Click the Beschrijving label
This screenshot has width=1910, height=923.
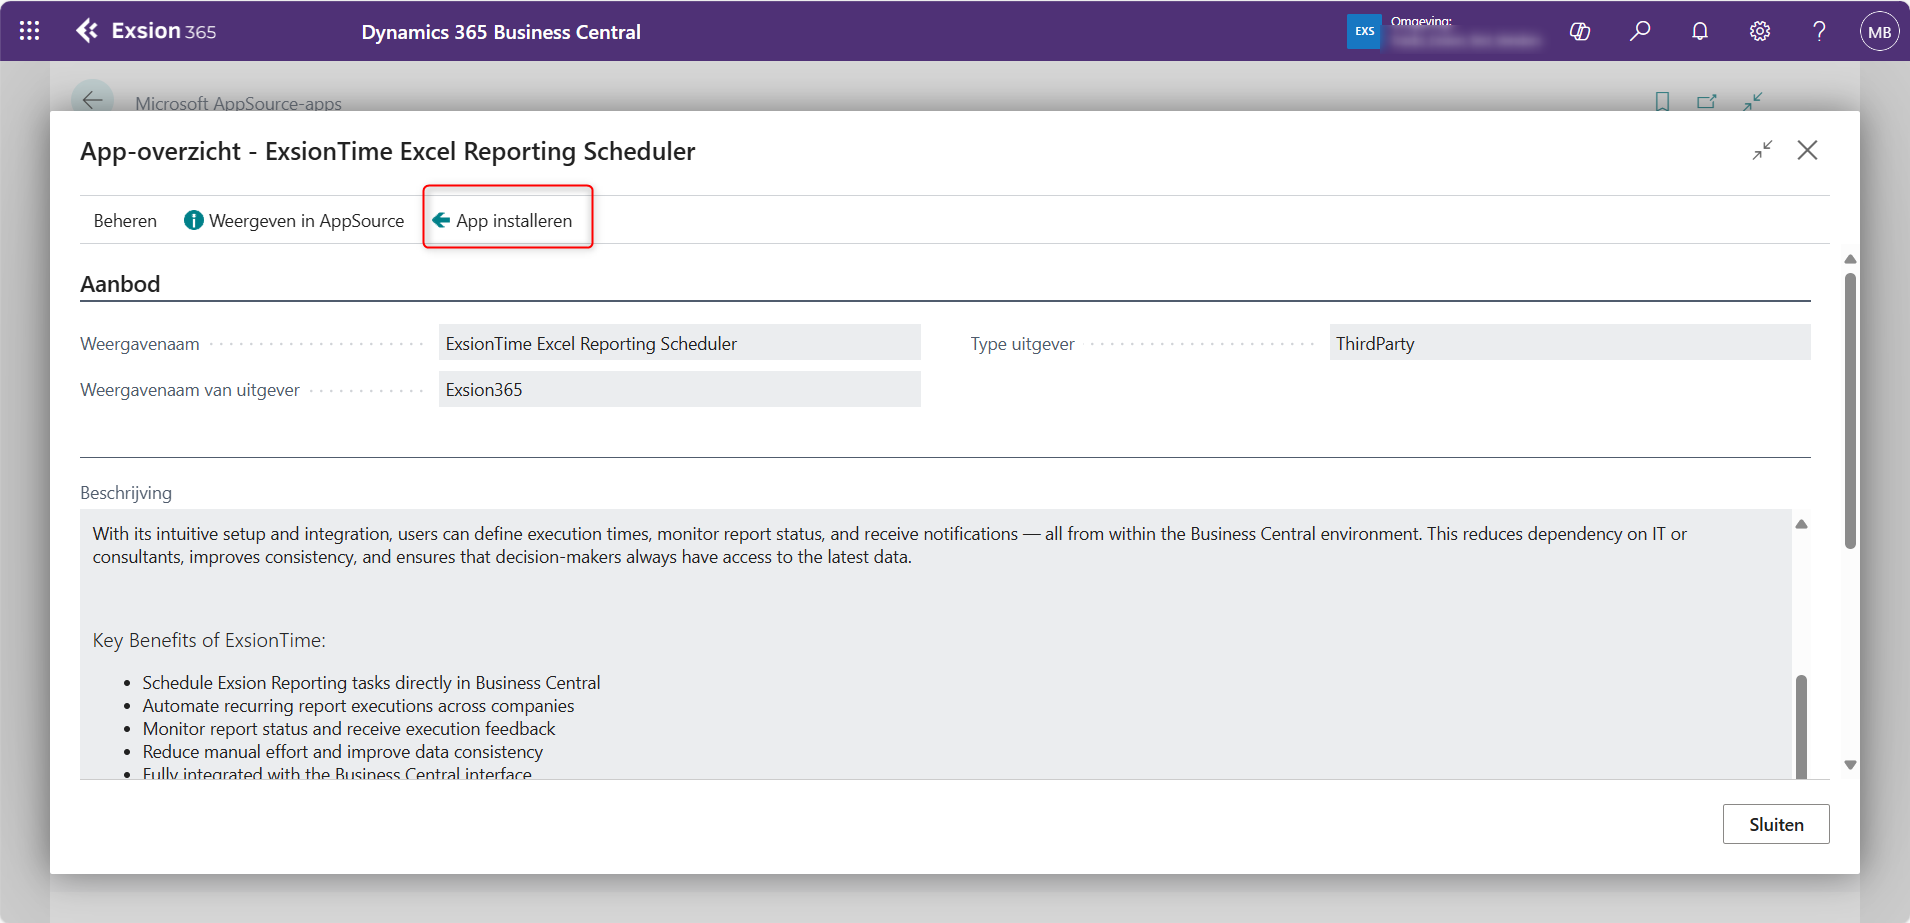click(x=126, y=493)
